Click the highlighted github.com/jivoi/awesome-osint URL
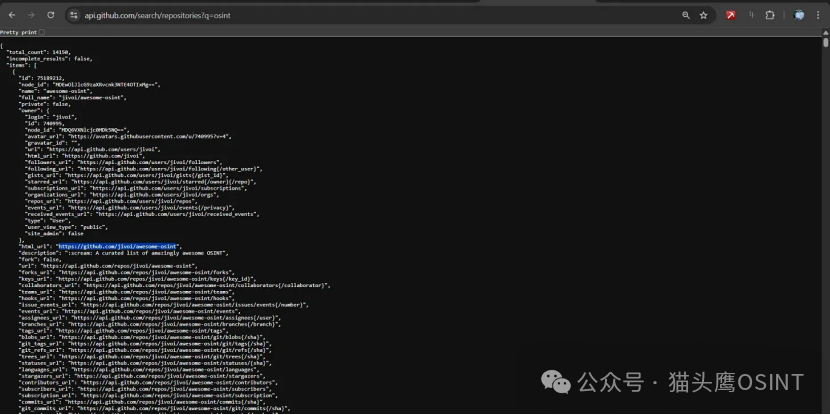830x415 pixels. pos(117,247)
